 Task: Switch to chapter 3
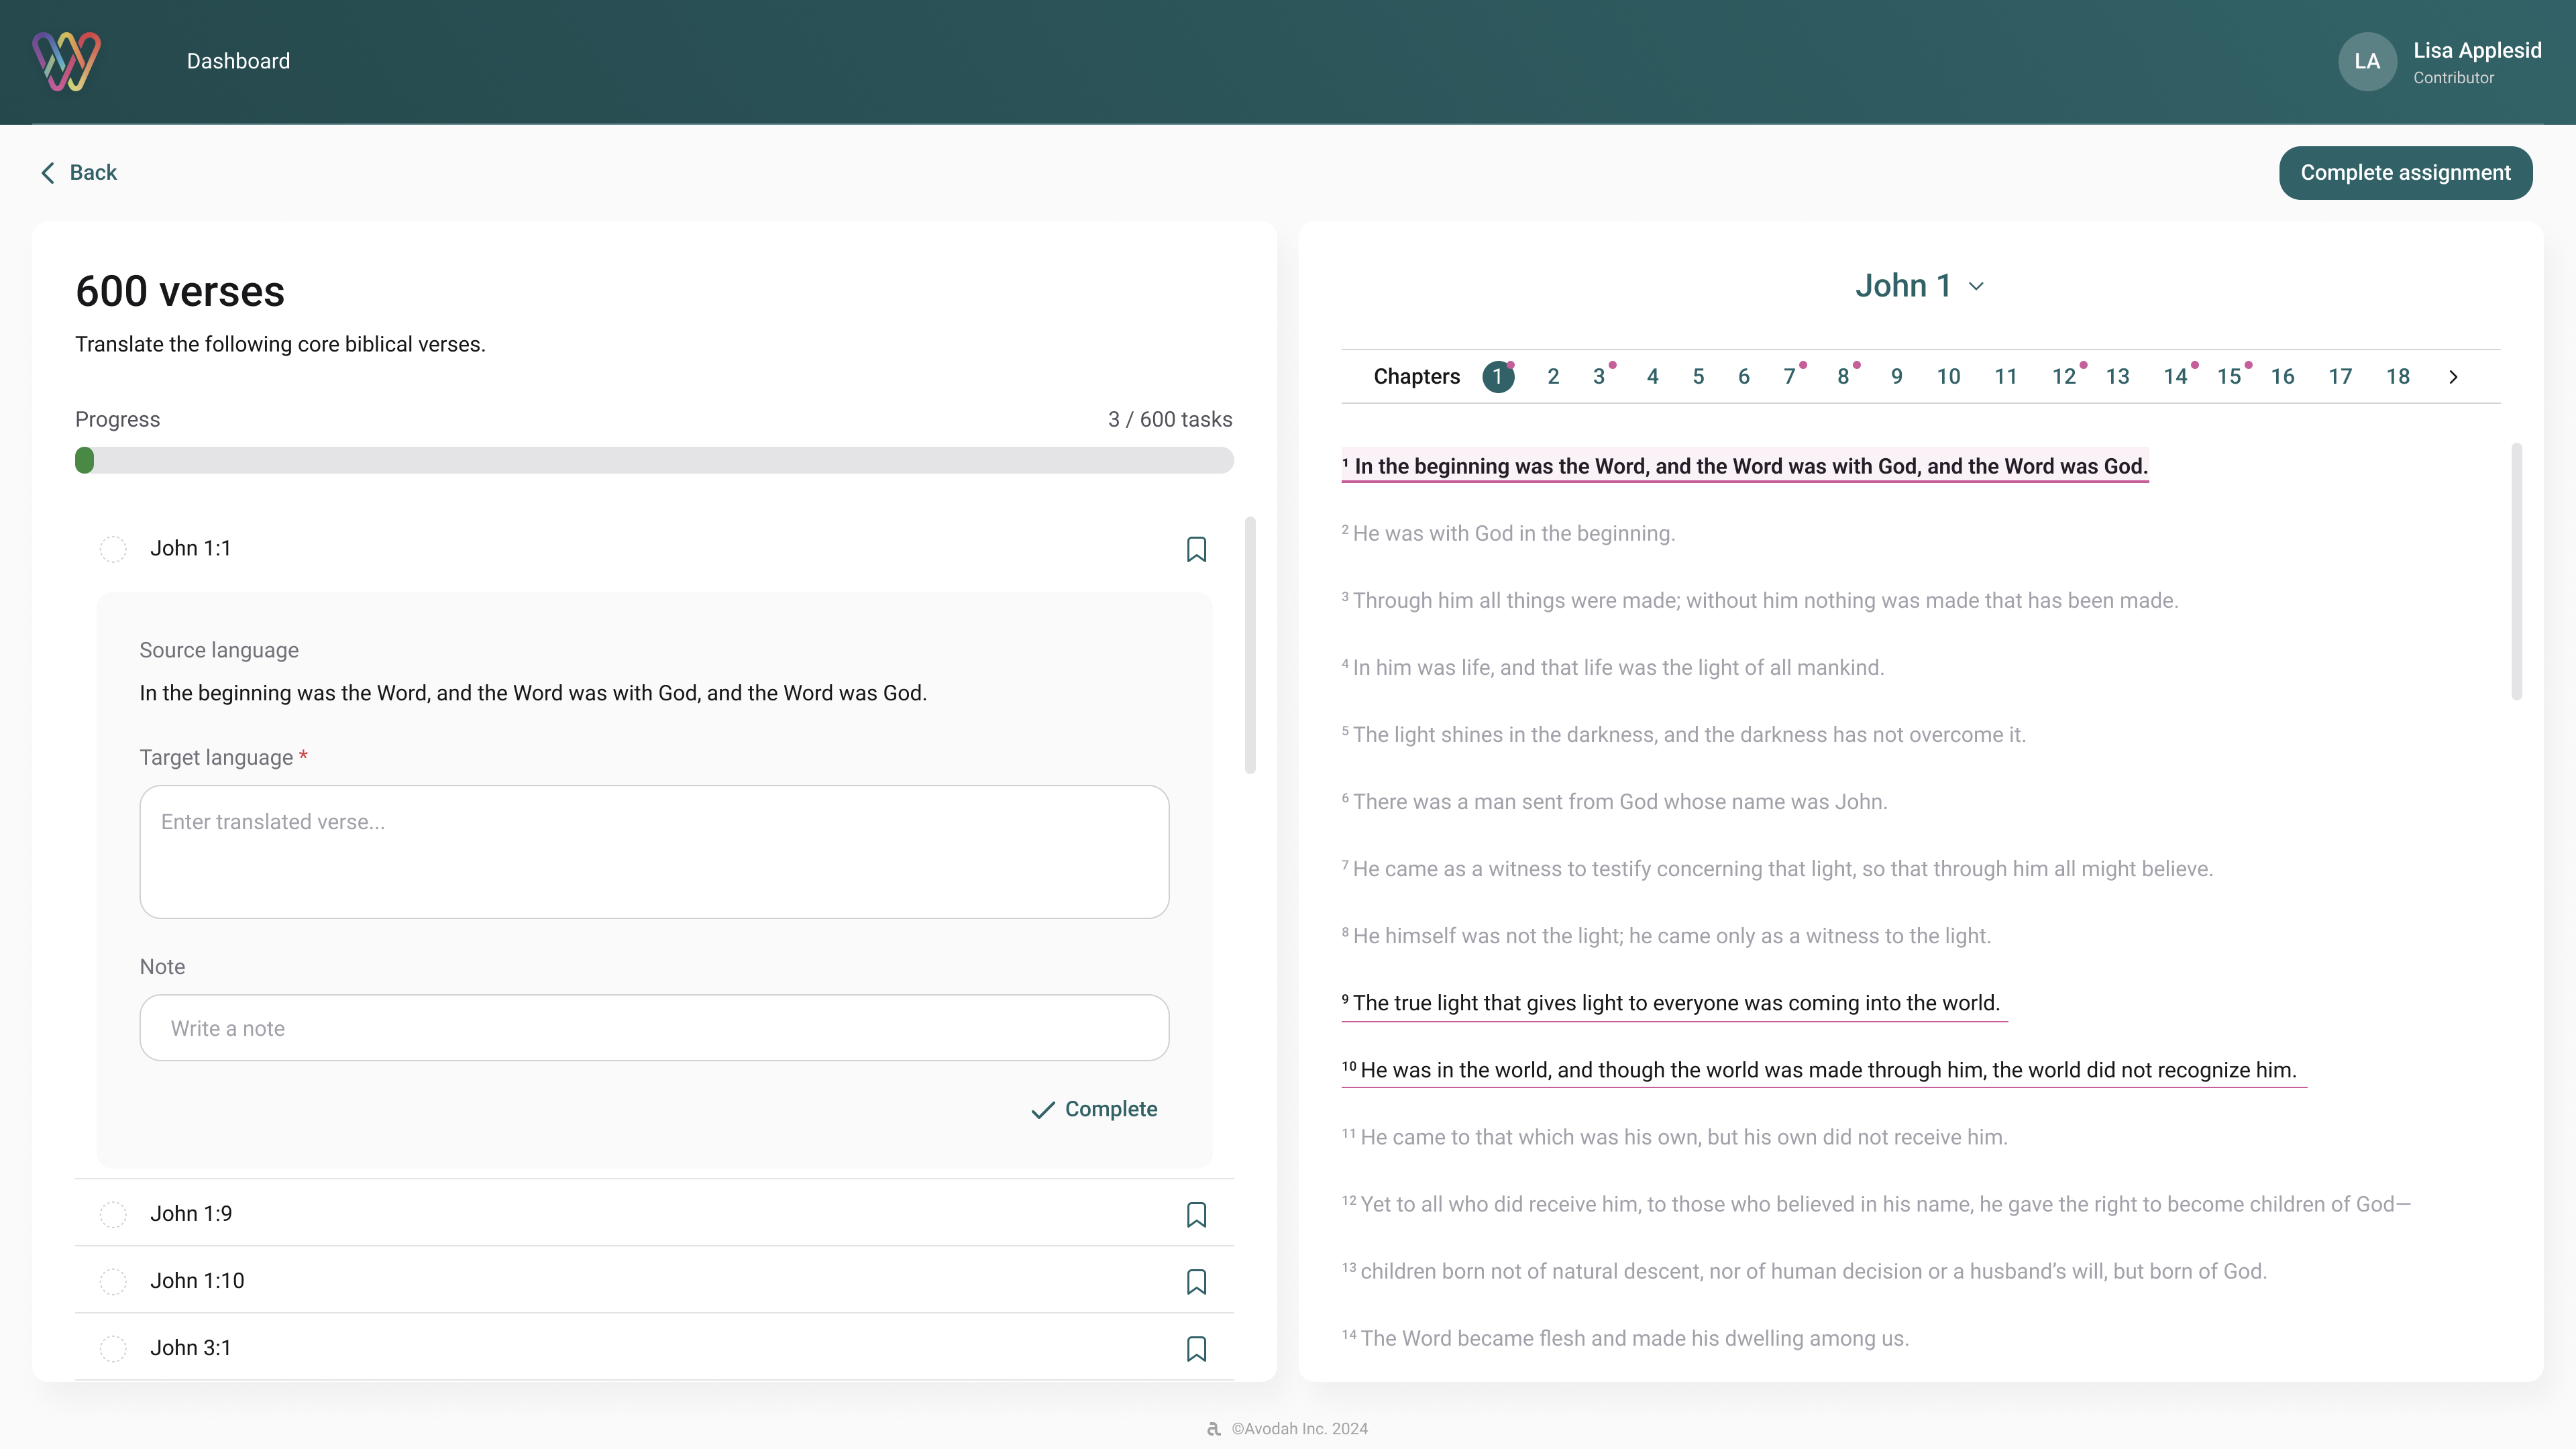point(1599,377)
